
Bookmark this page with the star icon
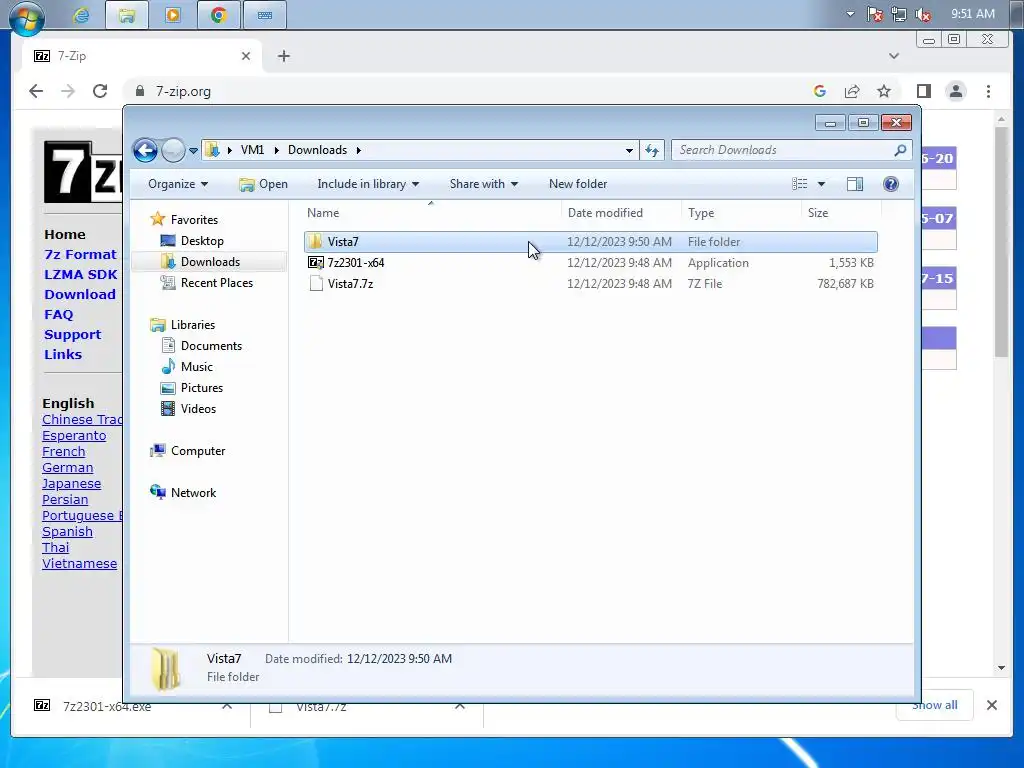pos(884,91)
